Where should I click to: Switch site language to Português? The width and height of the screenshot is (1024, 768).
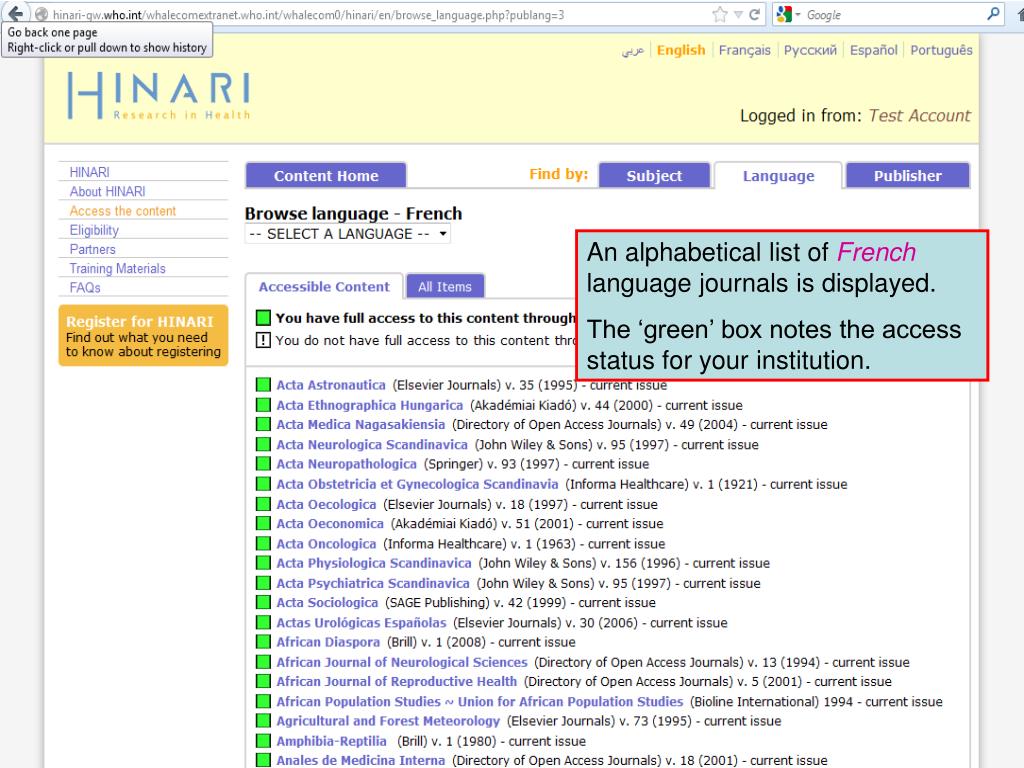941,50
